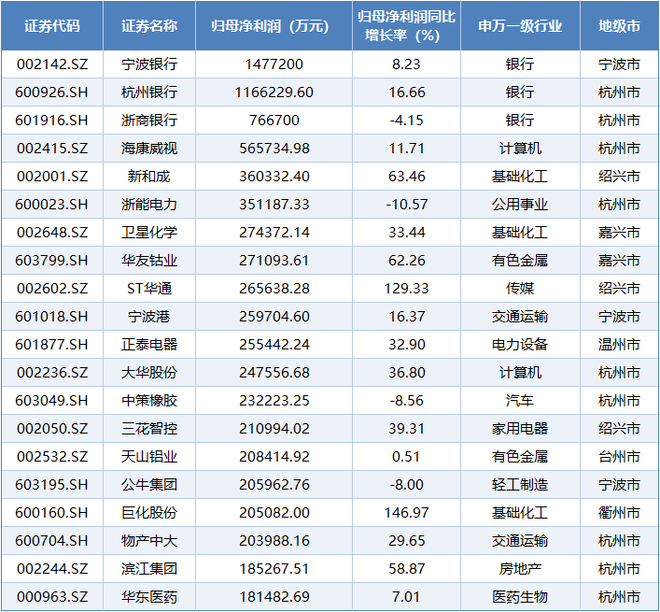Select the 归母净利润同比增长率 column header
The width and height of the screenshot is (660, 612).
point(406,26)
